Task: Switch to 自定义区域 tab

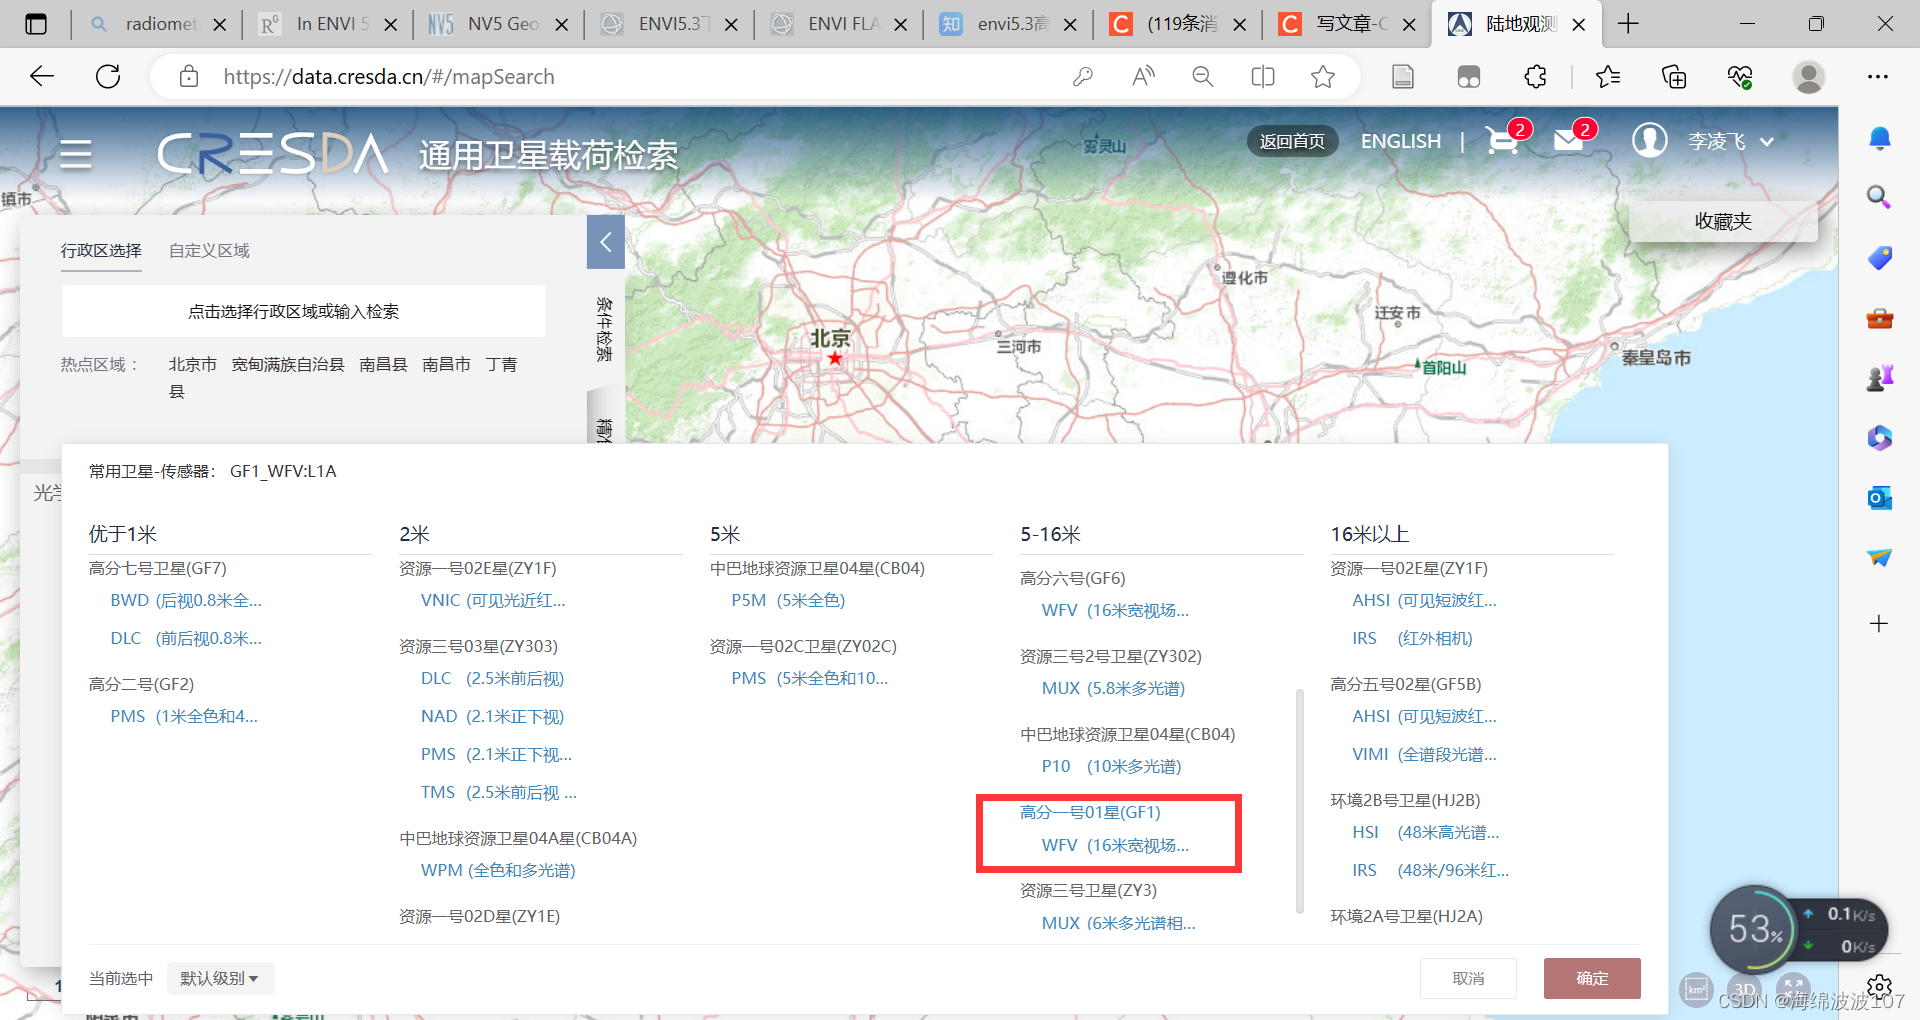Action: (209, 250)
